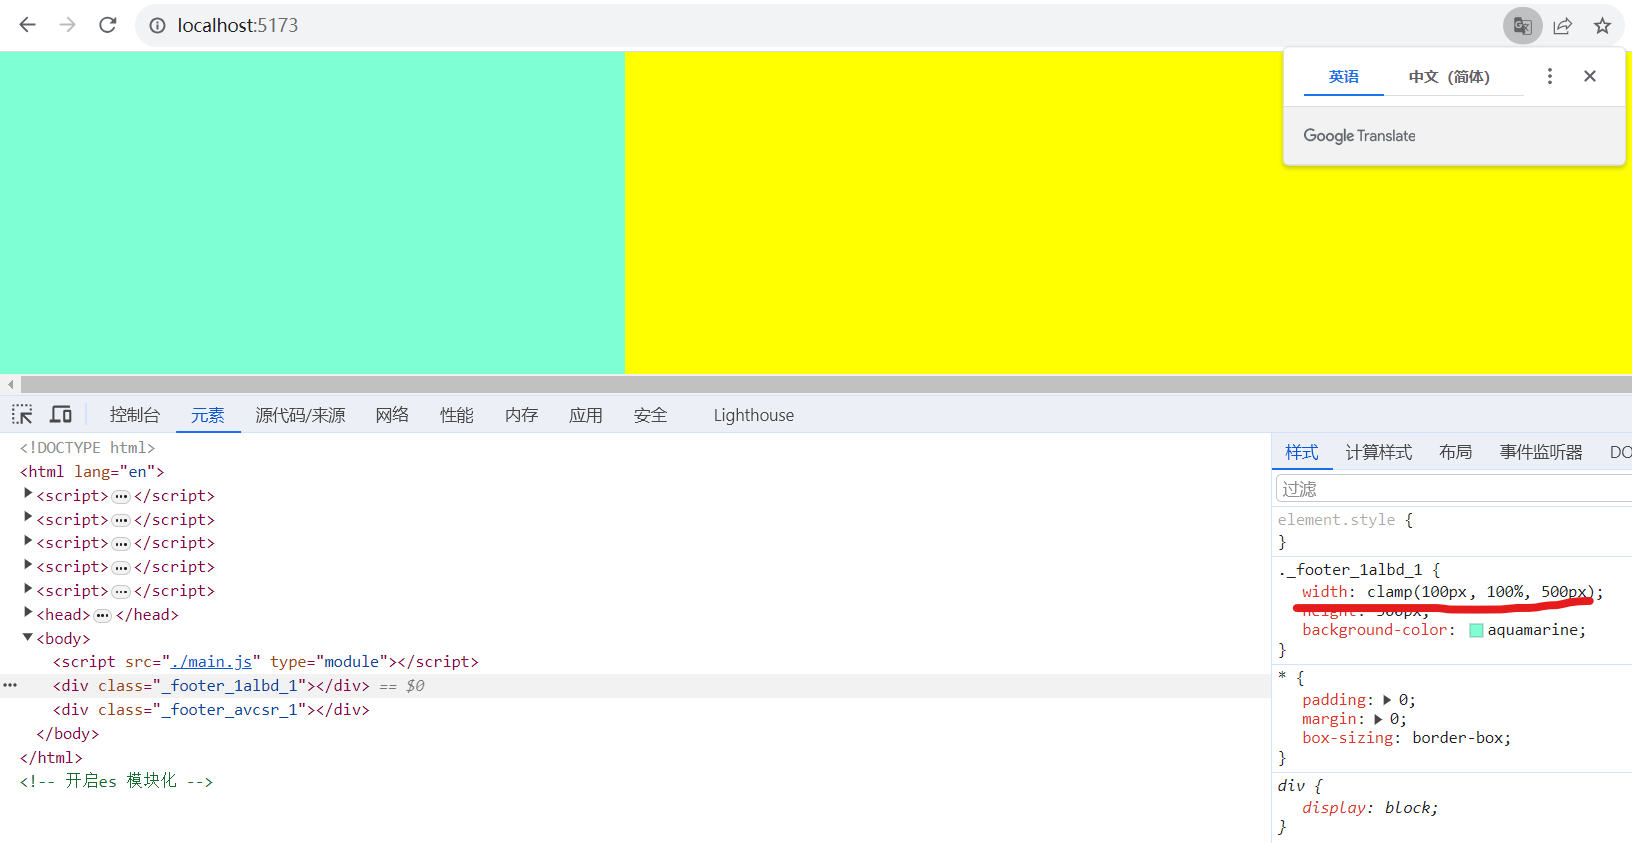Open translate popup options menu
This screenshot has width=1632, height=843.
coord(1550,76)
